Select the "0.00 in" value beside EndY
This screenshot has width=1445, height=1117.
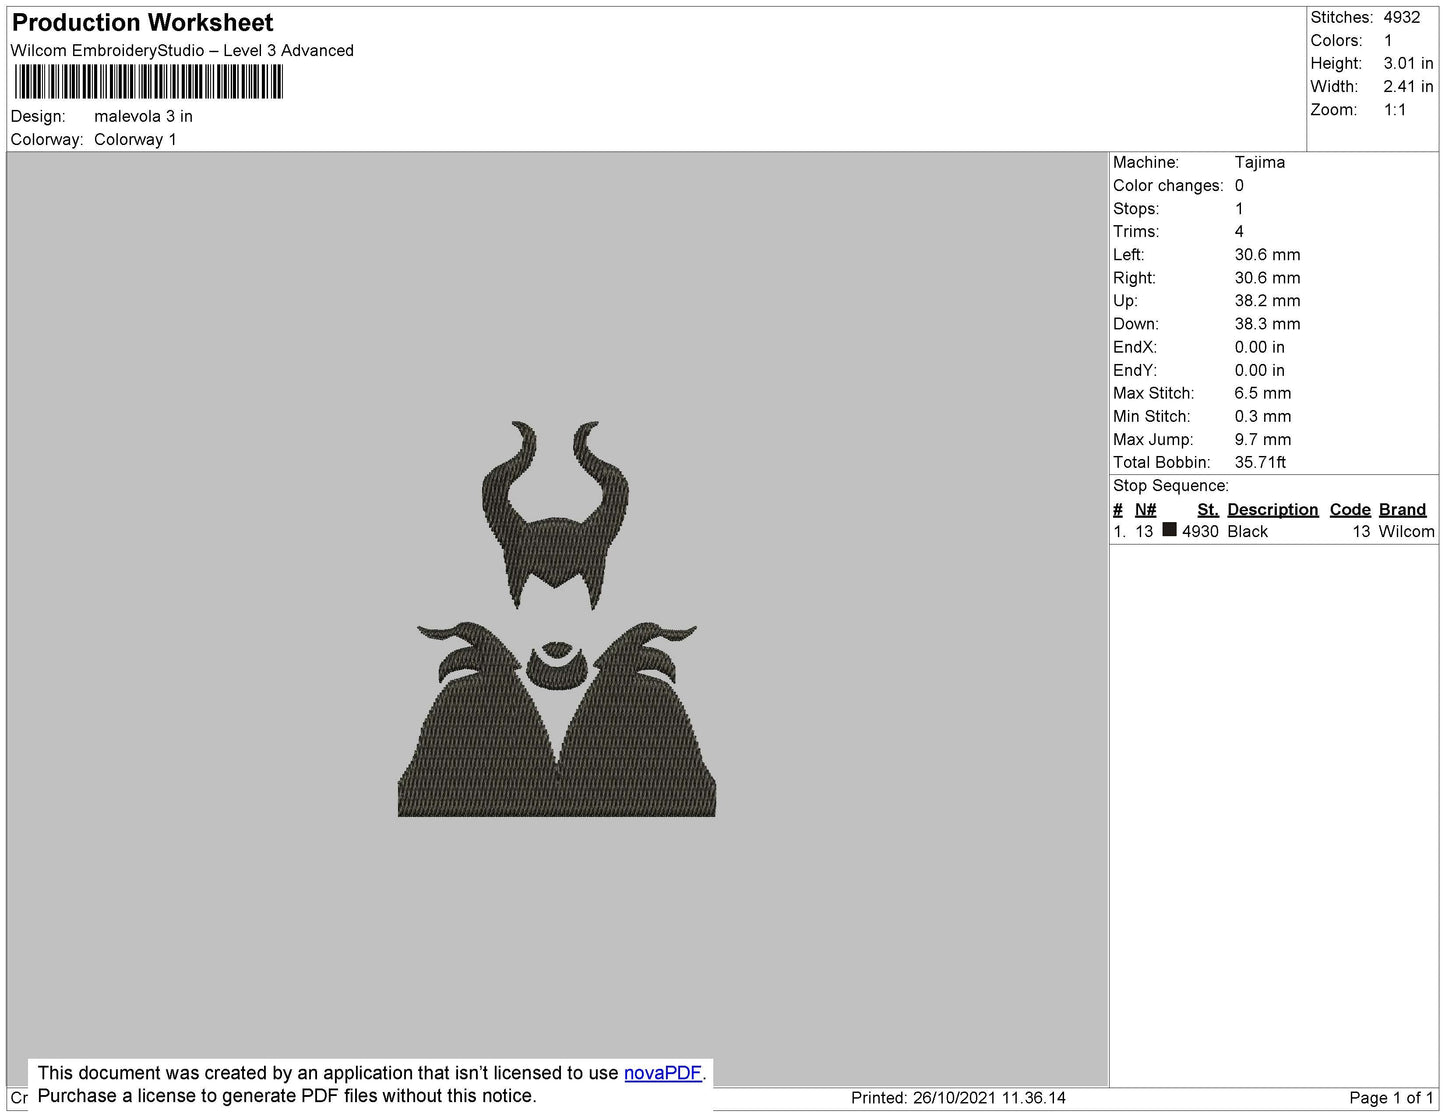click(x=1260, y=370)
